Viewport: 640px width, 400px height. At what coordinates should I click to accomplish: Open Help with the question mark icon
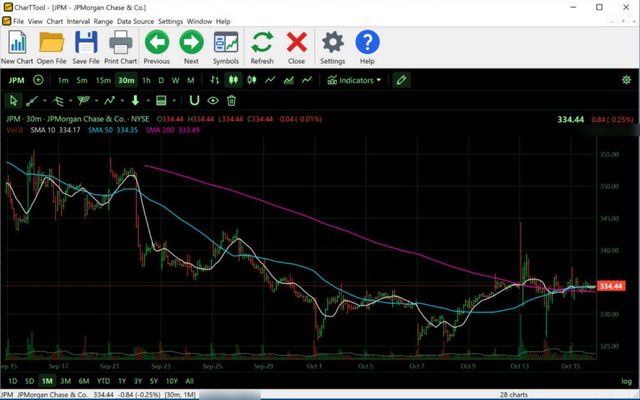[x=367, y=47]
